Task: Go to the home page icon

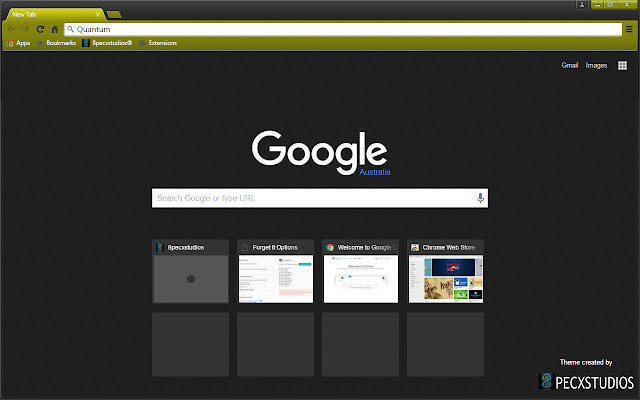Action: click(x=55, y=29)
